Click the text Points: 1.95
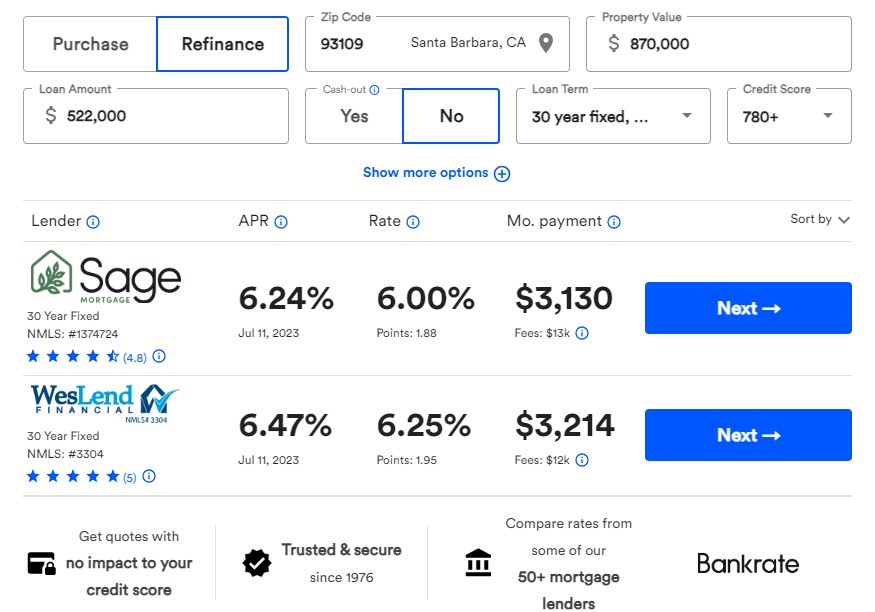This screenshot has width=875, height=612. 406,460
